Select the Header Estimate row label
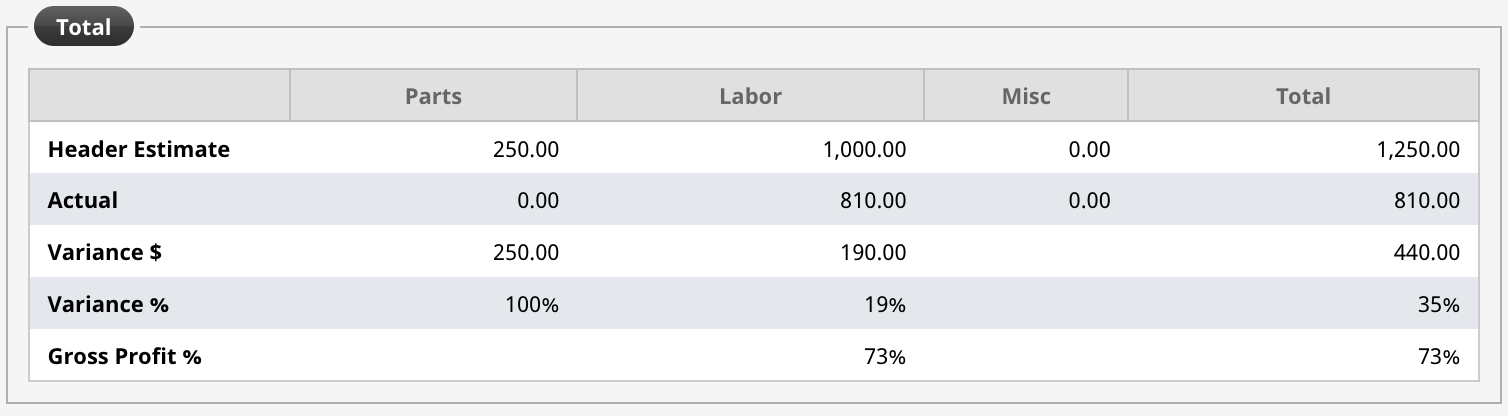1508x416 pixels. click(x=139, y=149)
